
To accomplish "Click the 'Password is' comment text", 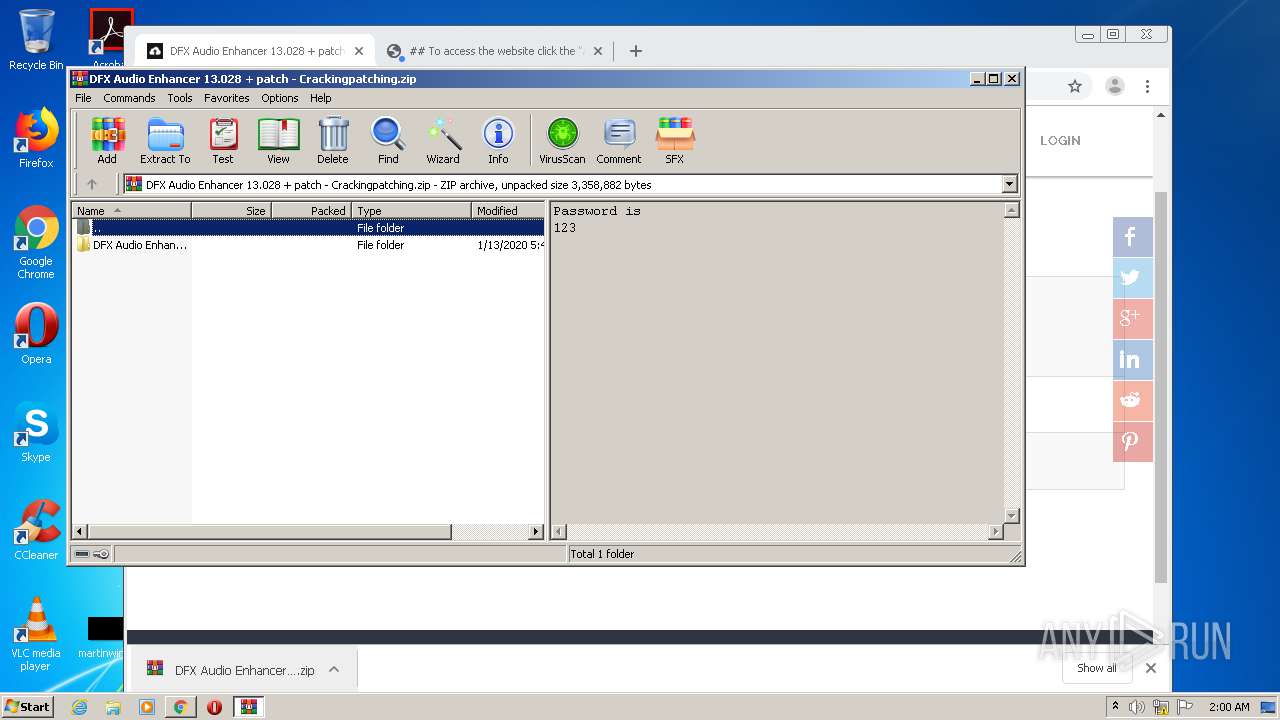I will tap(597, 211).
